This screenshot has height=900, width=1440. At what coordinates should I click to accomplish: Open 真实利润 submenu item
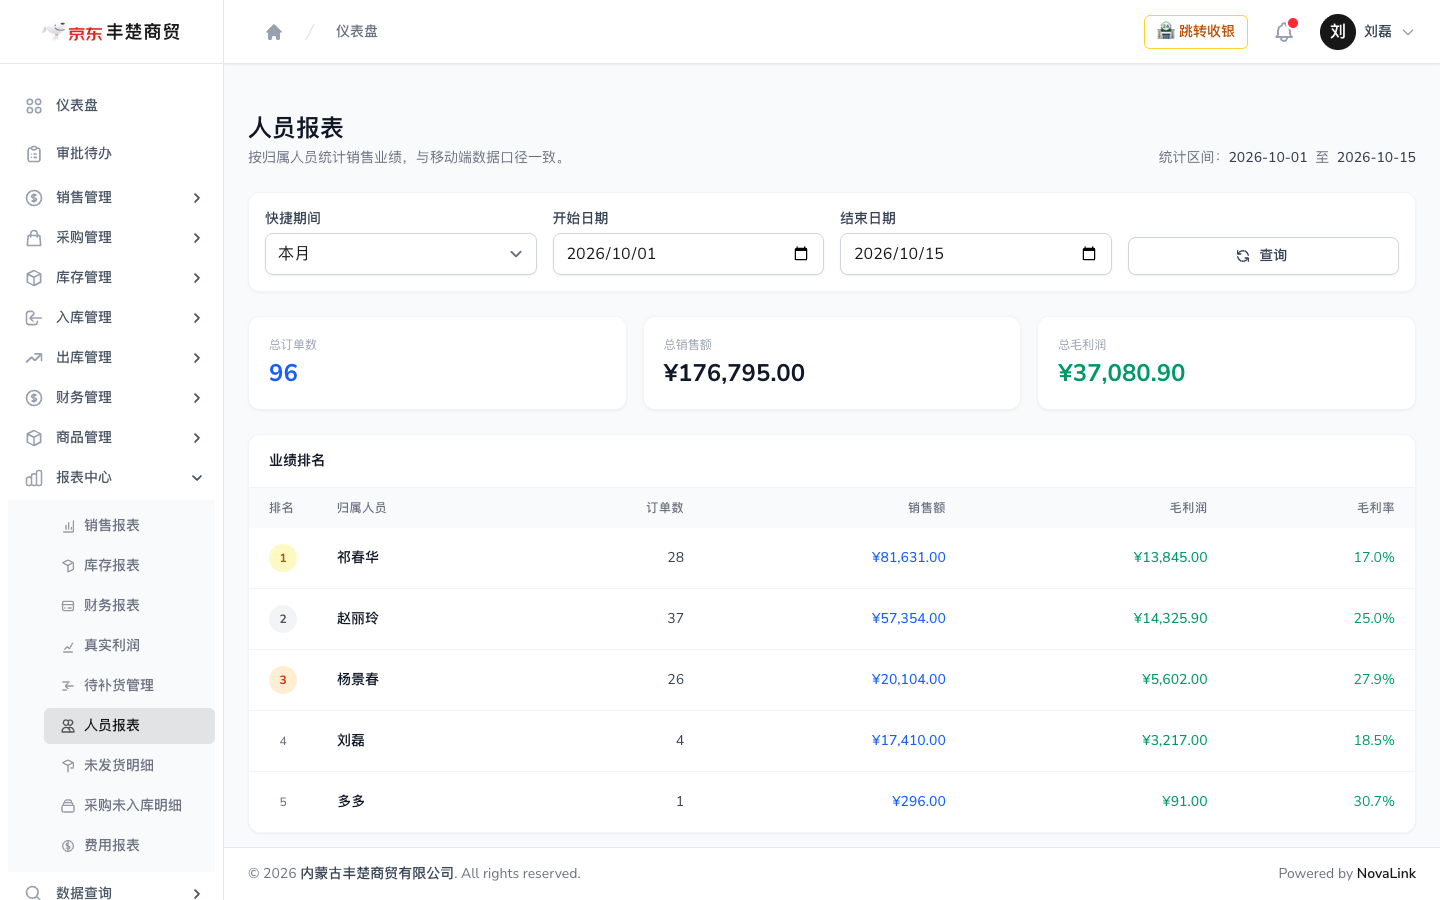(x=129, y=646)
